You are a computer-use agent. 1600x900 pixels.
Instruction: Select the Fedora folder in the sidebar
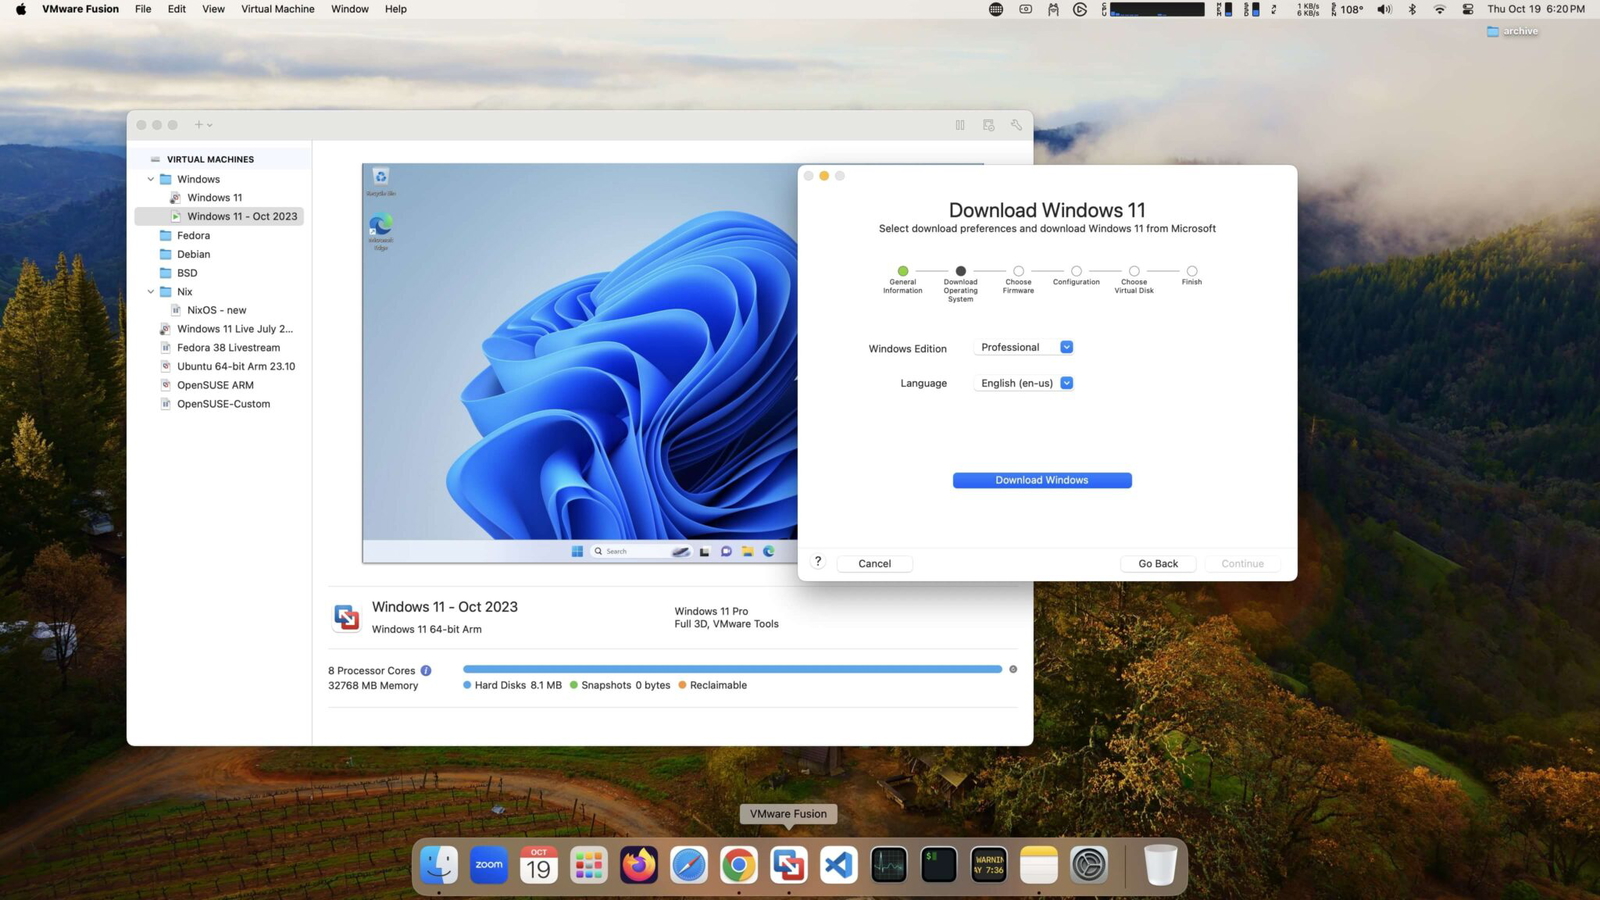(x=193, y=235)
